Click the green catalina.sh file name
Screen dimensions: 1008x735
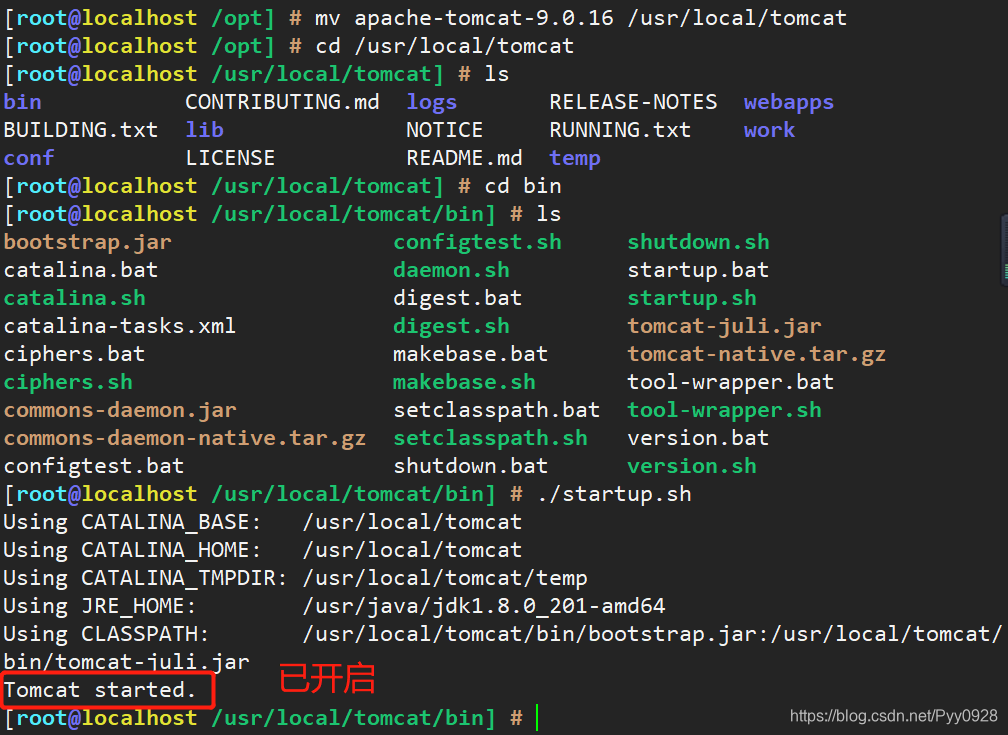pyautogui.click(x=75, y=298)
